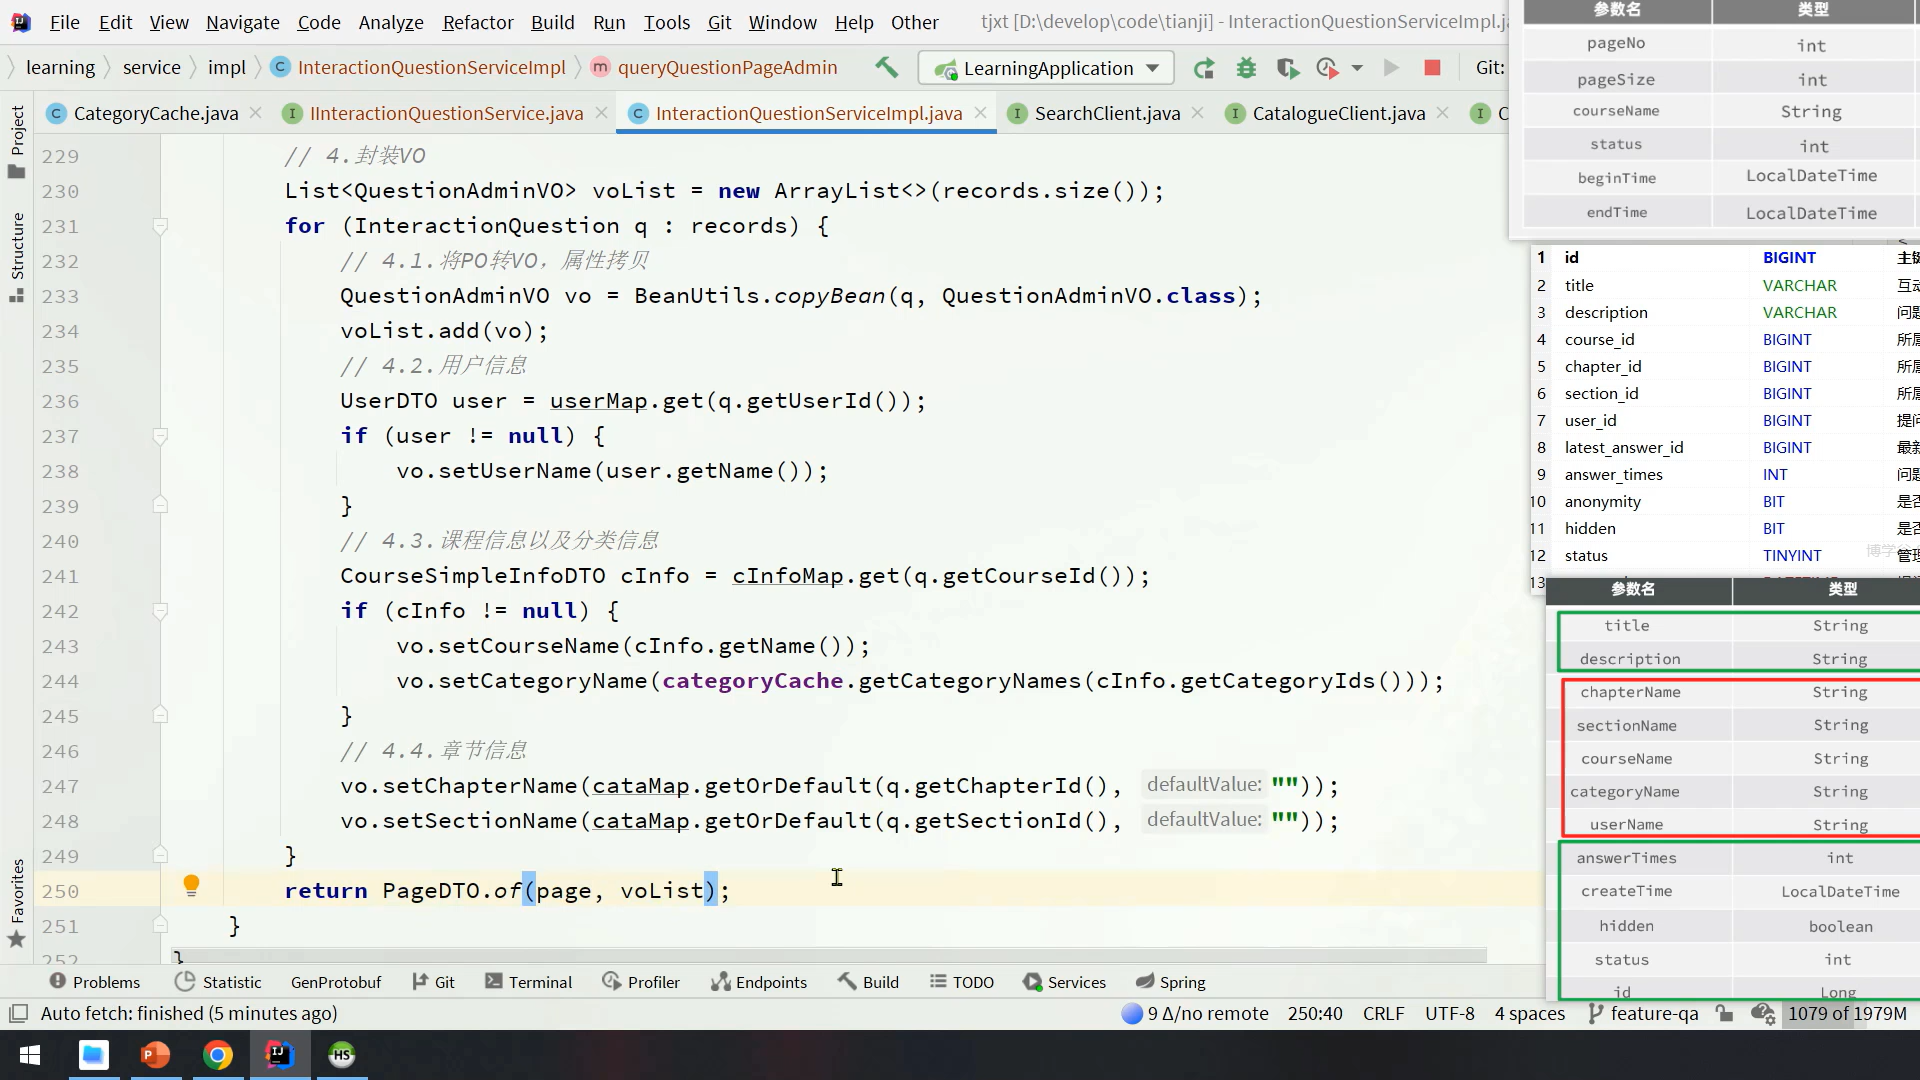
Task: Collapse the for loop fold at line 231
Action: tap(160, 227)
